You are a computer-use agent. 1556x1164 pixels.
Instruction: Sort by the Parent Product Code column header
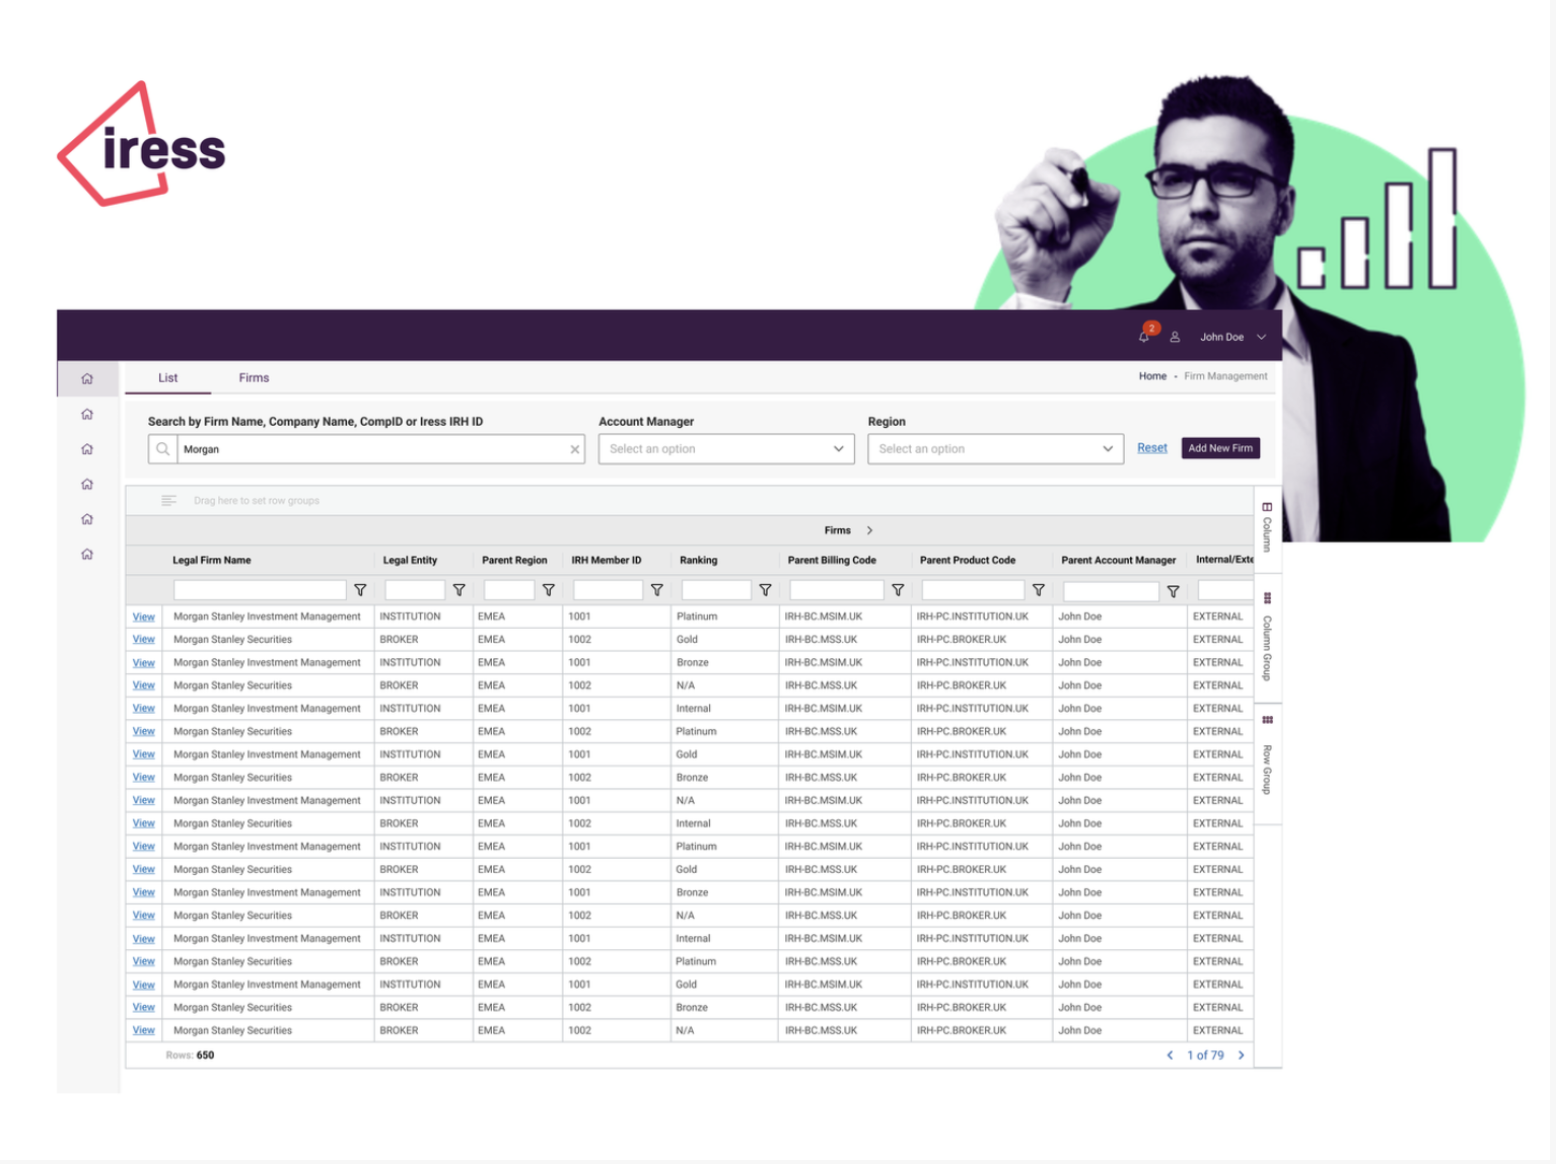[x=968, y=560]
